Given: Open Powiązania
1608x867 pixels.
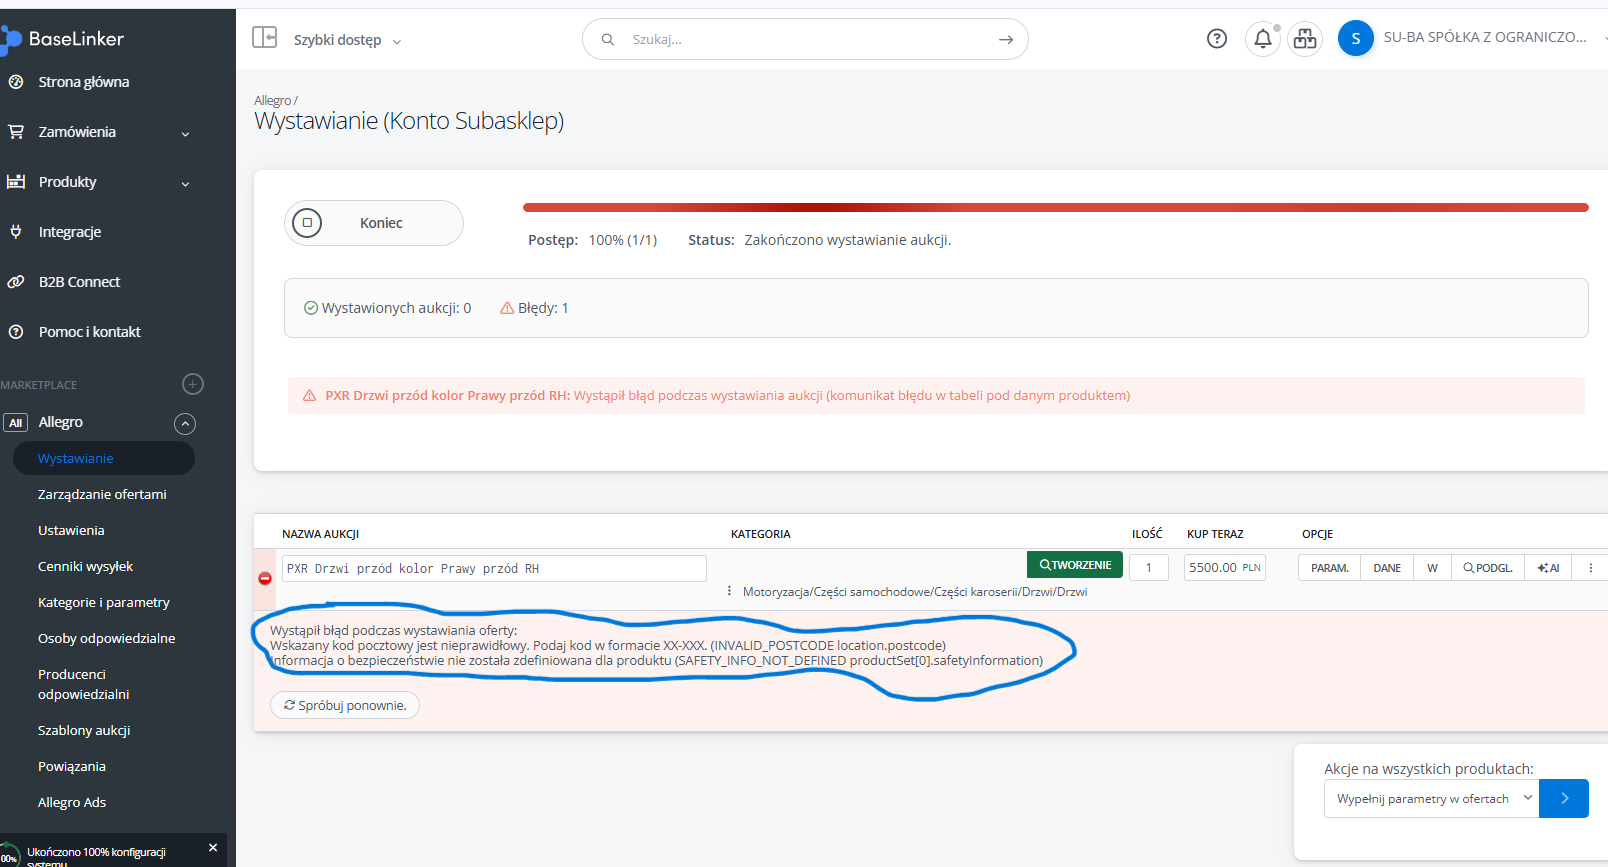Looking at the screenshot, I should [72, 767].
